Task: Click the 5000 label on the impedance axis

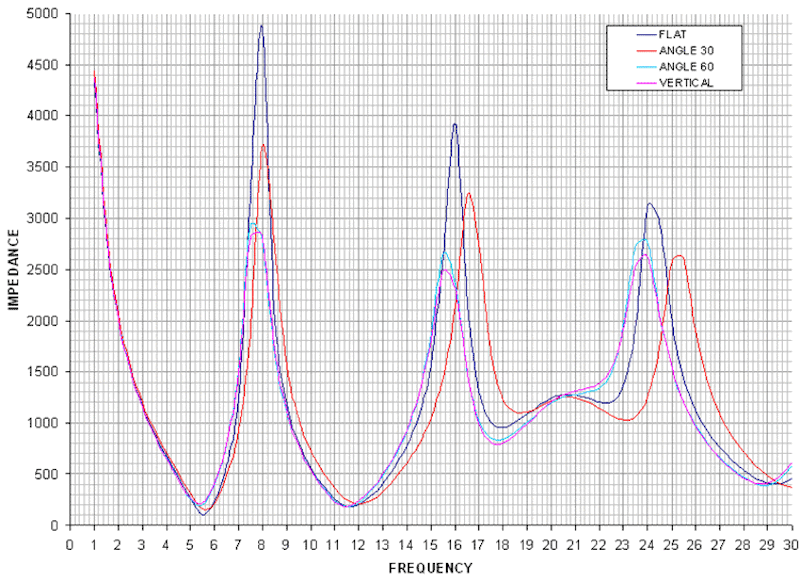Action: pyautogui.click(x=41, y=15)
